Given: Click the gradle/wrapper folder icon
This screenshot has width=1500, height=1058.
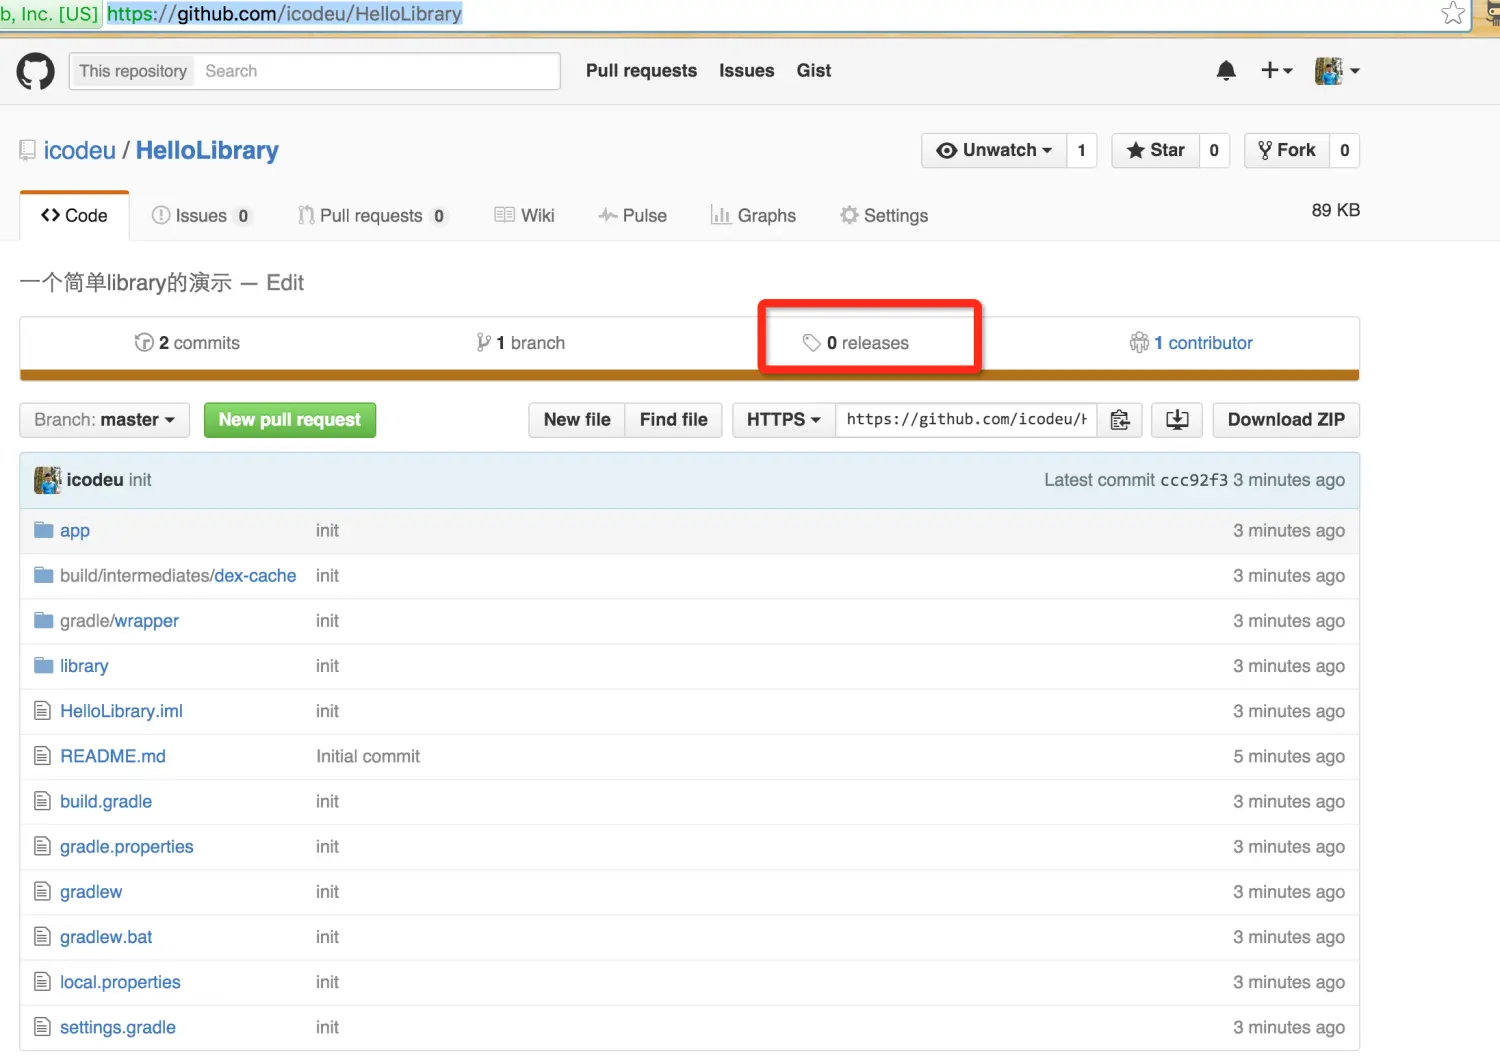Looking at the screenshot, I should point(43,621).
